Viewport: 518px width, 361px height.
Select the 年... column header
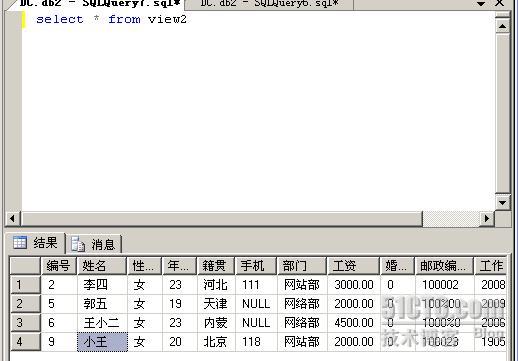(x=180, y=266)
